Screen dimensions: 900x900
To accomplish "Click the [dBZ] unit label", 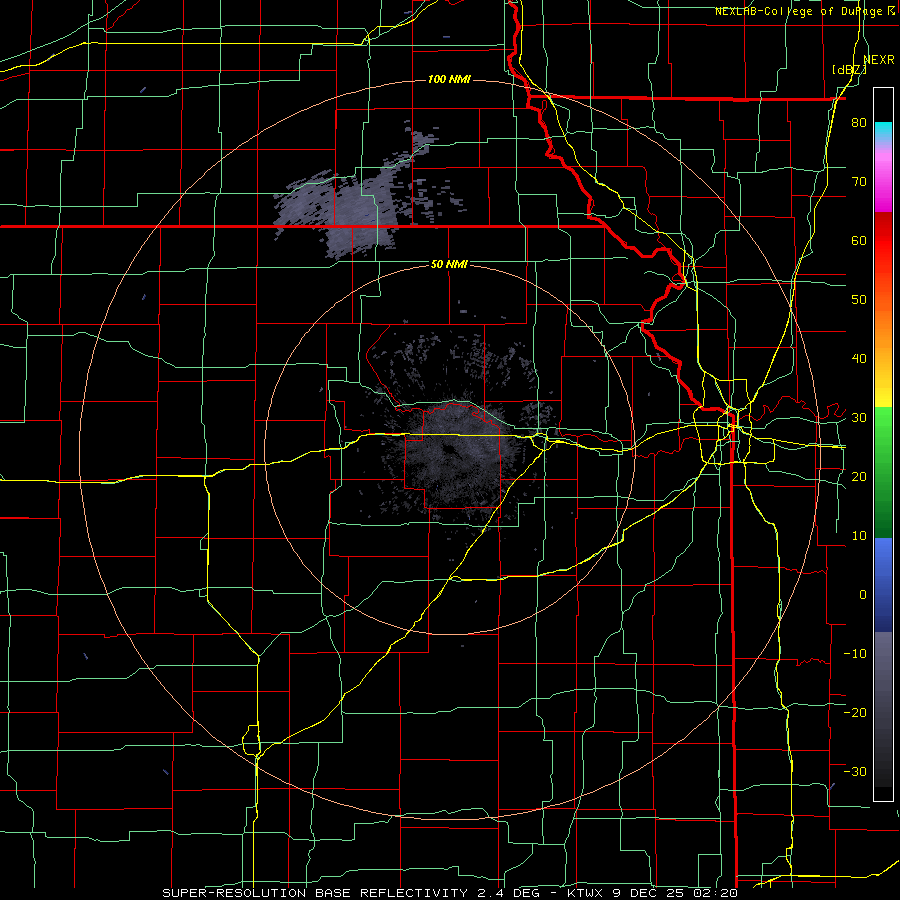I will pyautogui.click(x=849, y=69).
